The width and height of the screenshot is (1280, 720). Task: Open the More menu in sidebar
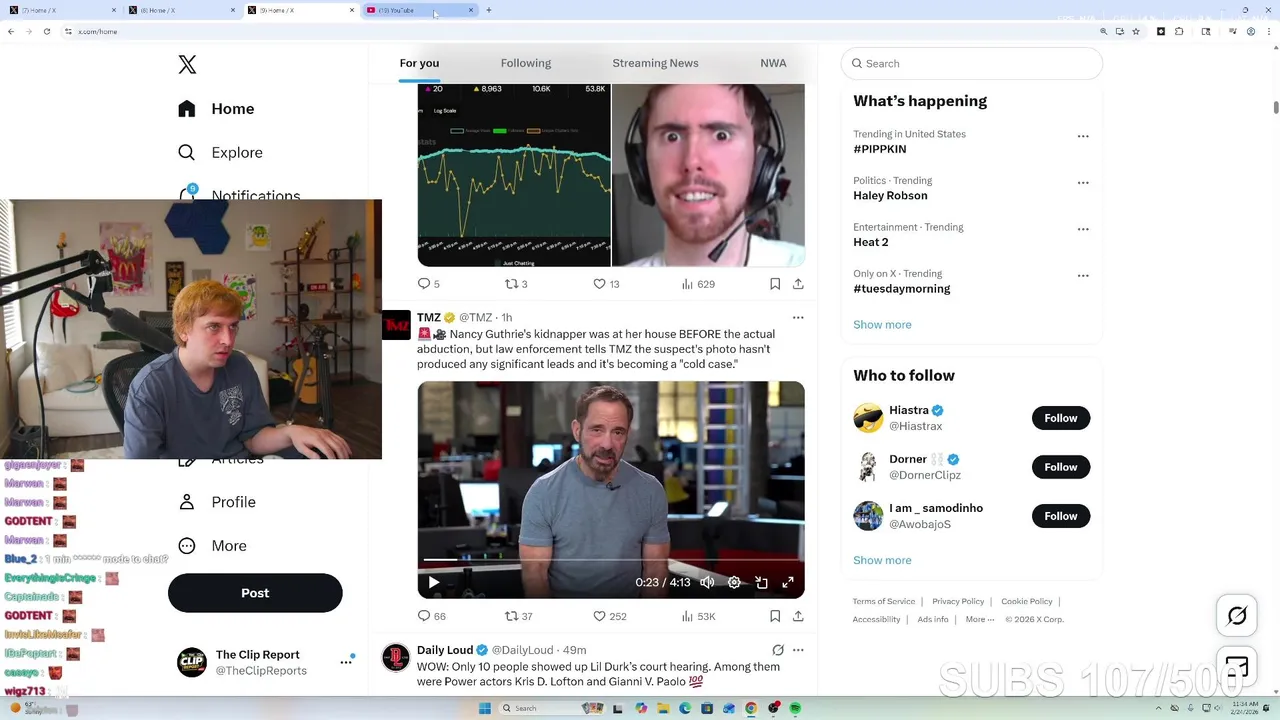[x=212, y=546]
